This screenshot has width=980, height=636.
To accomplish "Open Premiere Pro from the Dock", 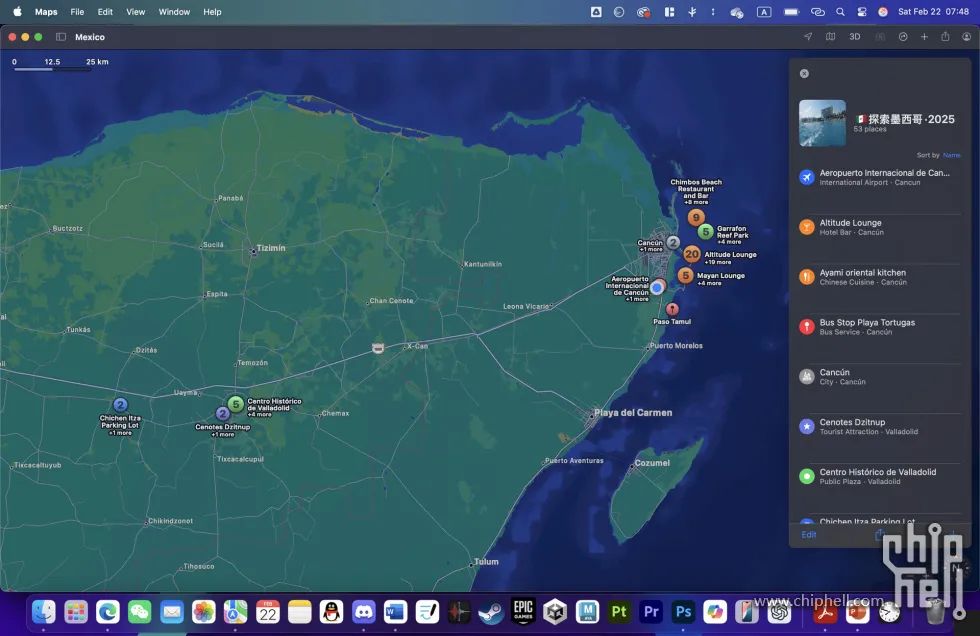I will pyautogui.click(x=651, y=612).
